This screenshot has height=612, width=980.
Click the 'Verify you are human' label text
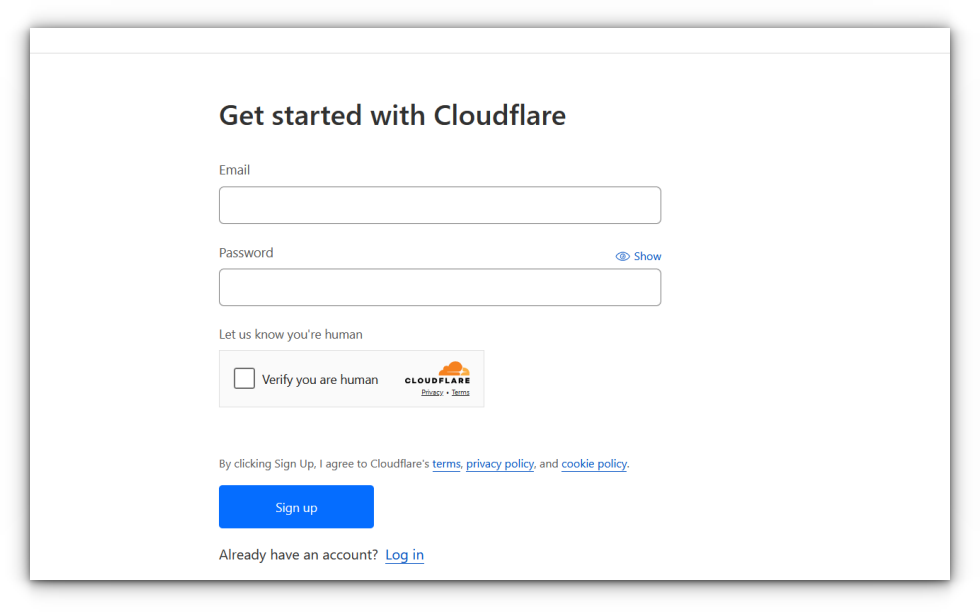point(320,380)
